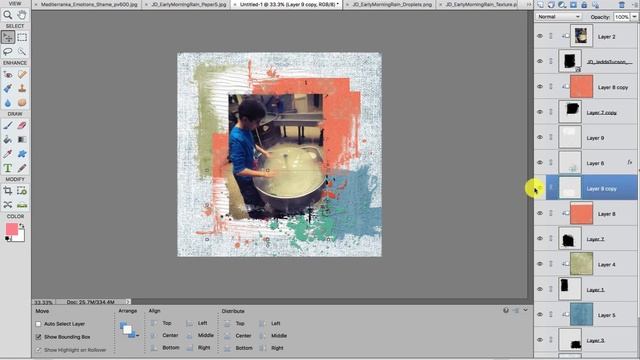This screenshot has width=640, height=360.
Task: Select the Red Eye Removal tool
Action: pos(7,74)
